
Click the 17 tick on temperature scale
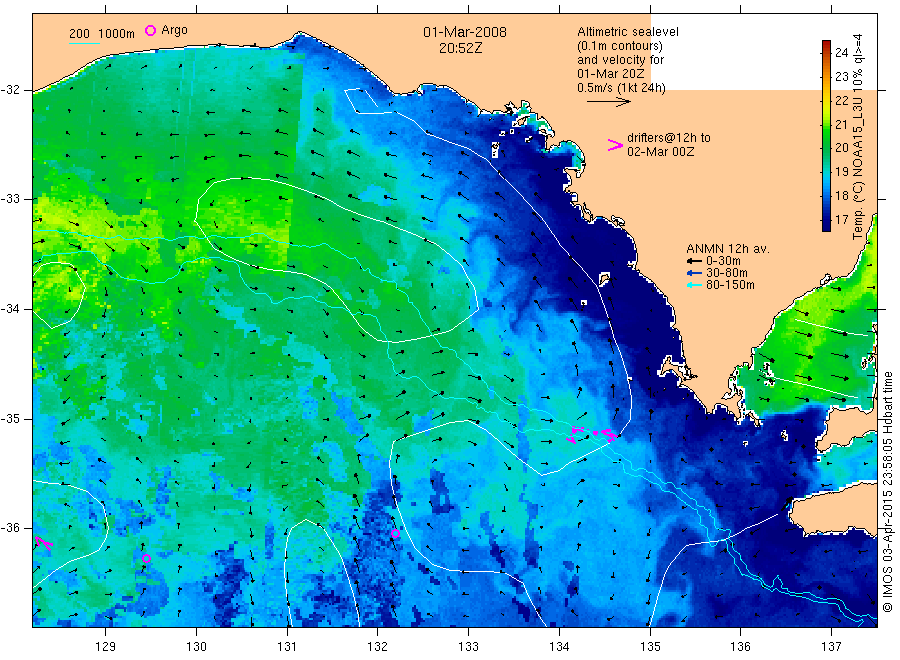pos(841,219)
